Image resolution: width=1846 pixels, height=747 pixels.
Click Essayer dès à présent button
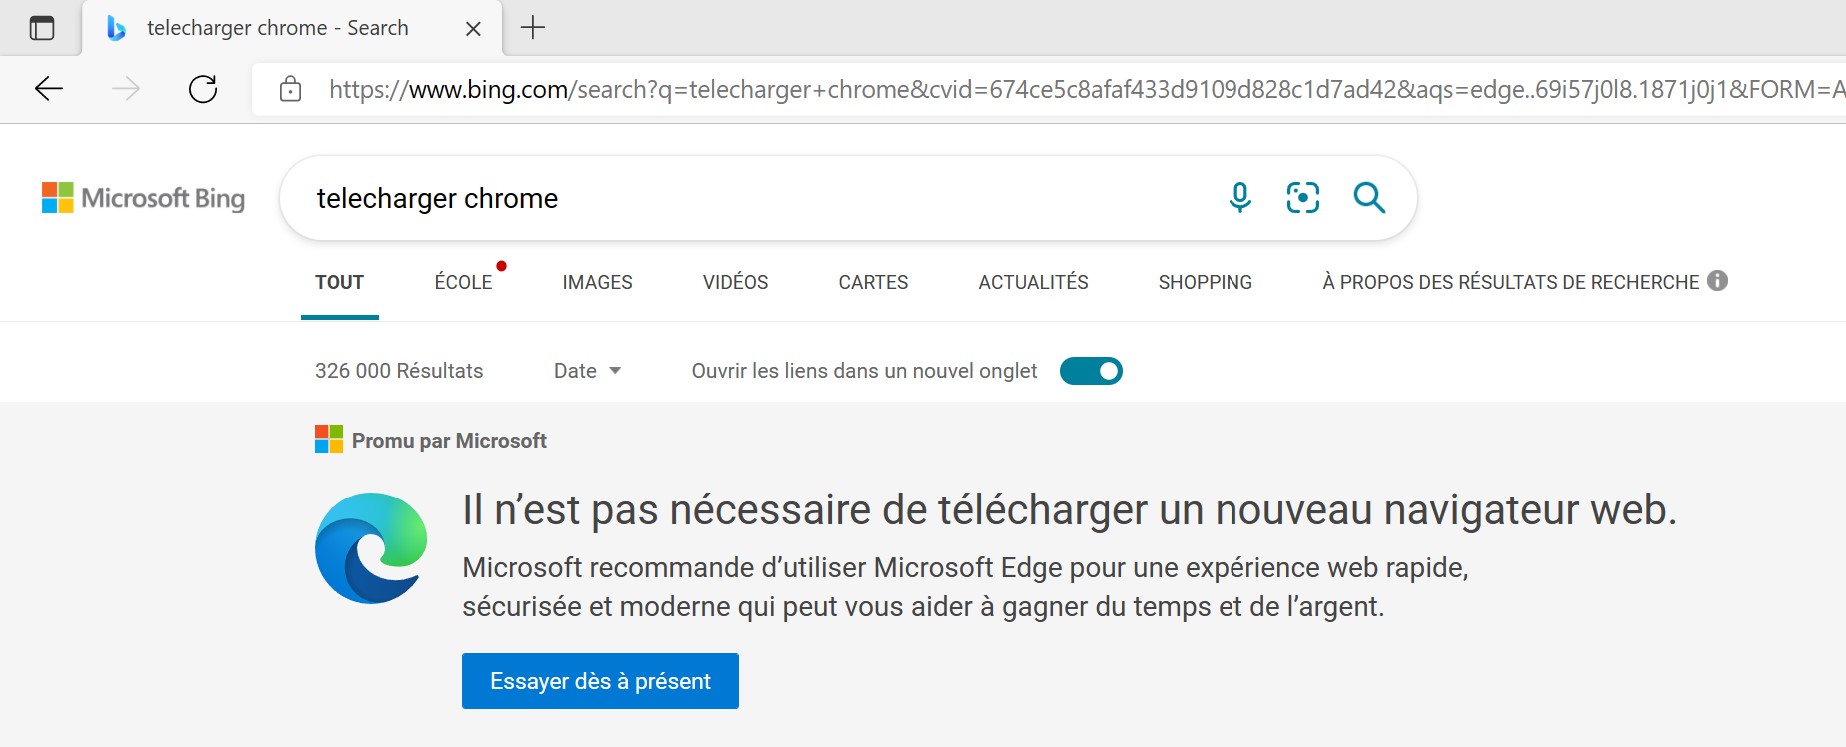(600, 681)
